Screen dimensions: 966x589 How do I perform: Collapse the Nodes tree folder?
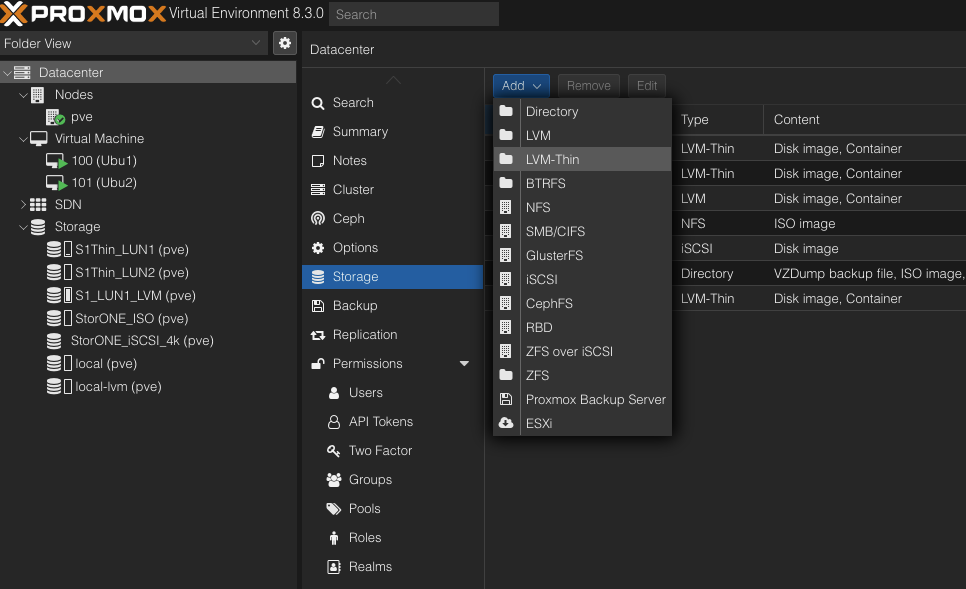pos(23,95)
